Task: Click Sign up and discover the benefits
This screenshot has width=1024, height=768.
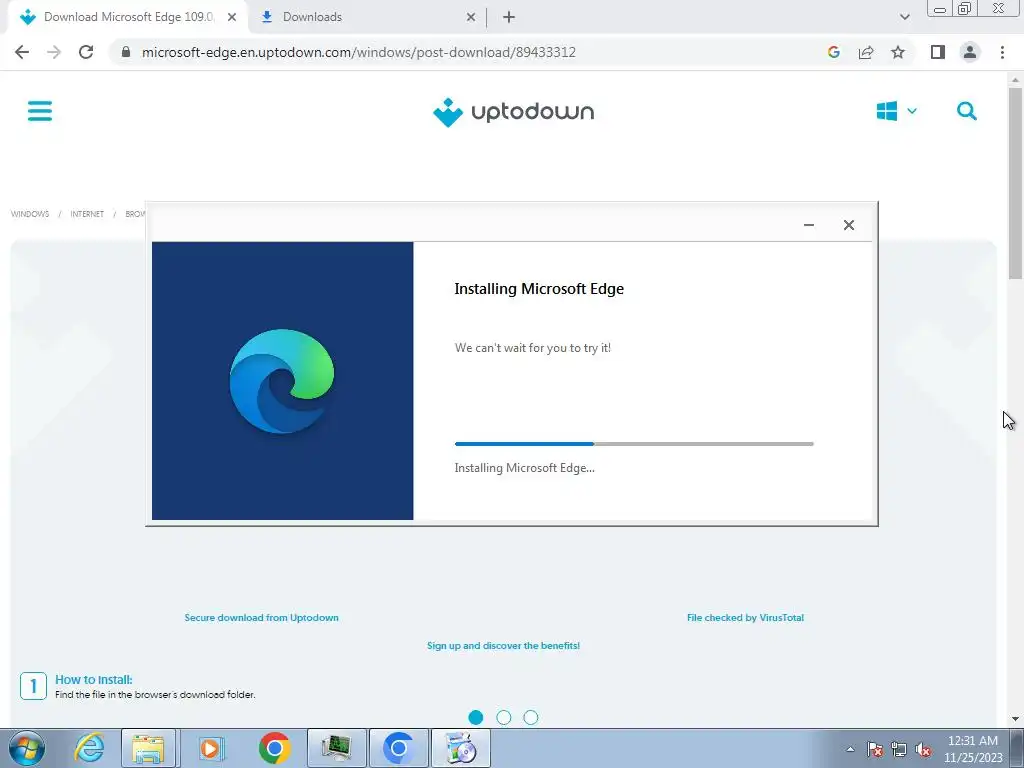Action: tap(503, 645)
